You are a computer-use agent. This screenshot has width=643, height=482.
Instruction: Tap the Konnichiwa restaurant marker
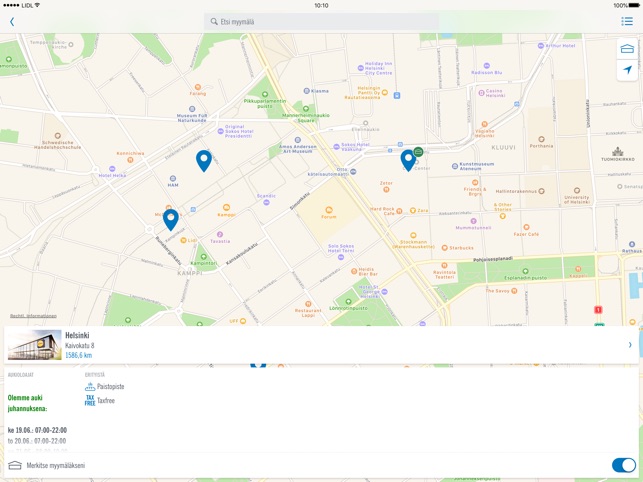pyautogui.click(x=130, y=160)
